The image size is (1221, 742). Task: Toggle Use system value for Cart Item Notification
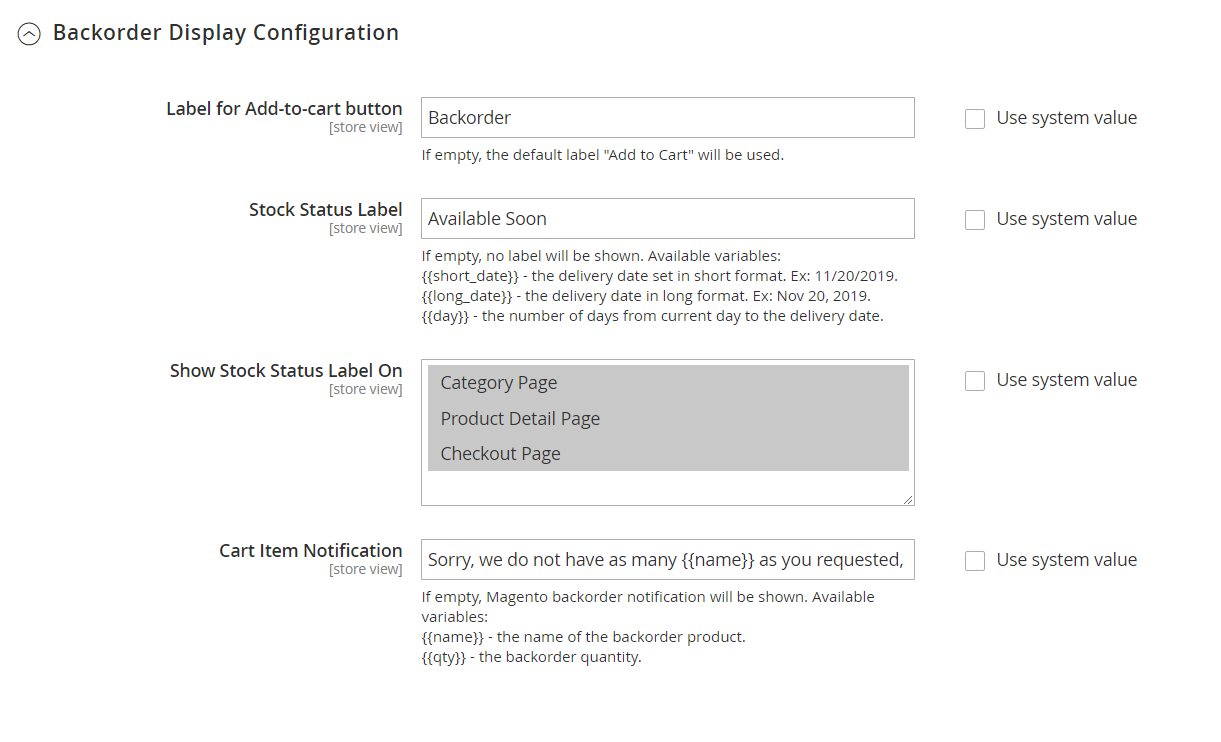click(975, 561)
